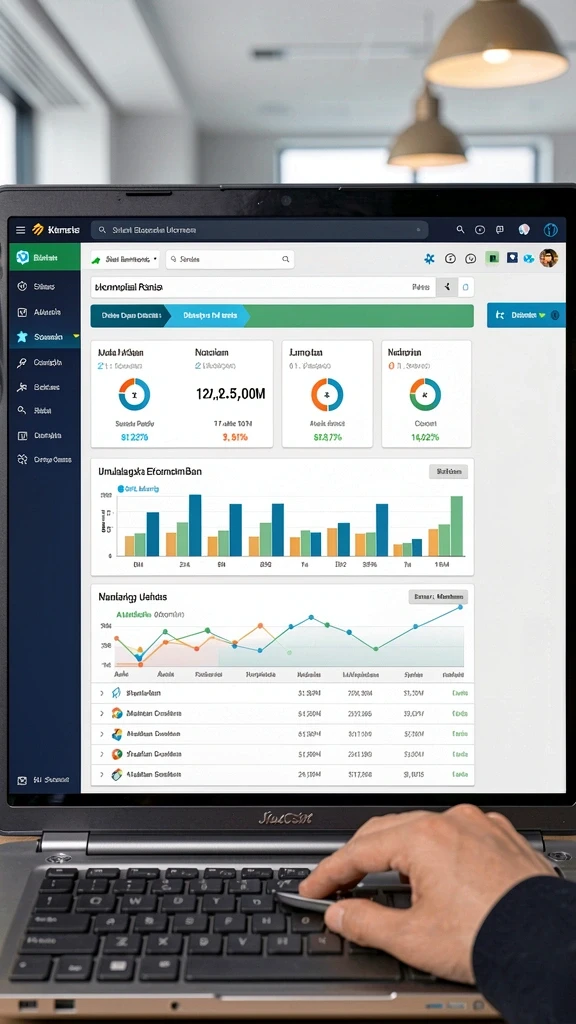This screenshot has height=1024, width=576.
Task: Click the blue gear-like icon in the toolbar
Action: tap(429, 259)
